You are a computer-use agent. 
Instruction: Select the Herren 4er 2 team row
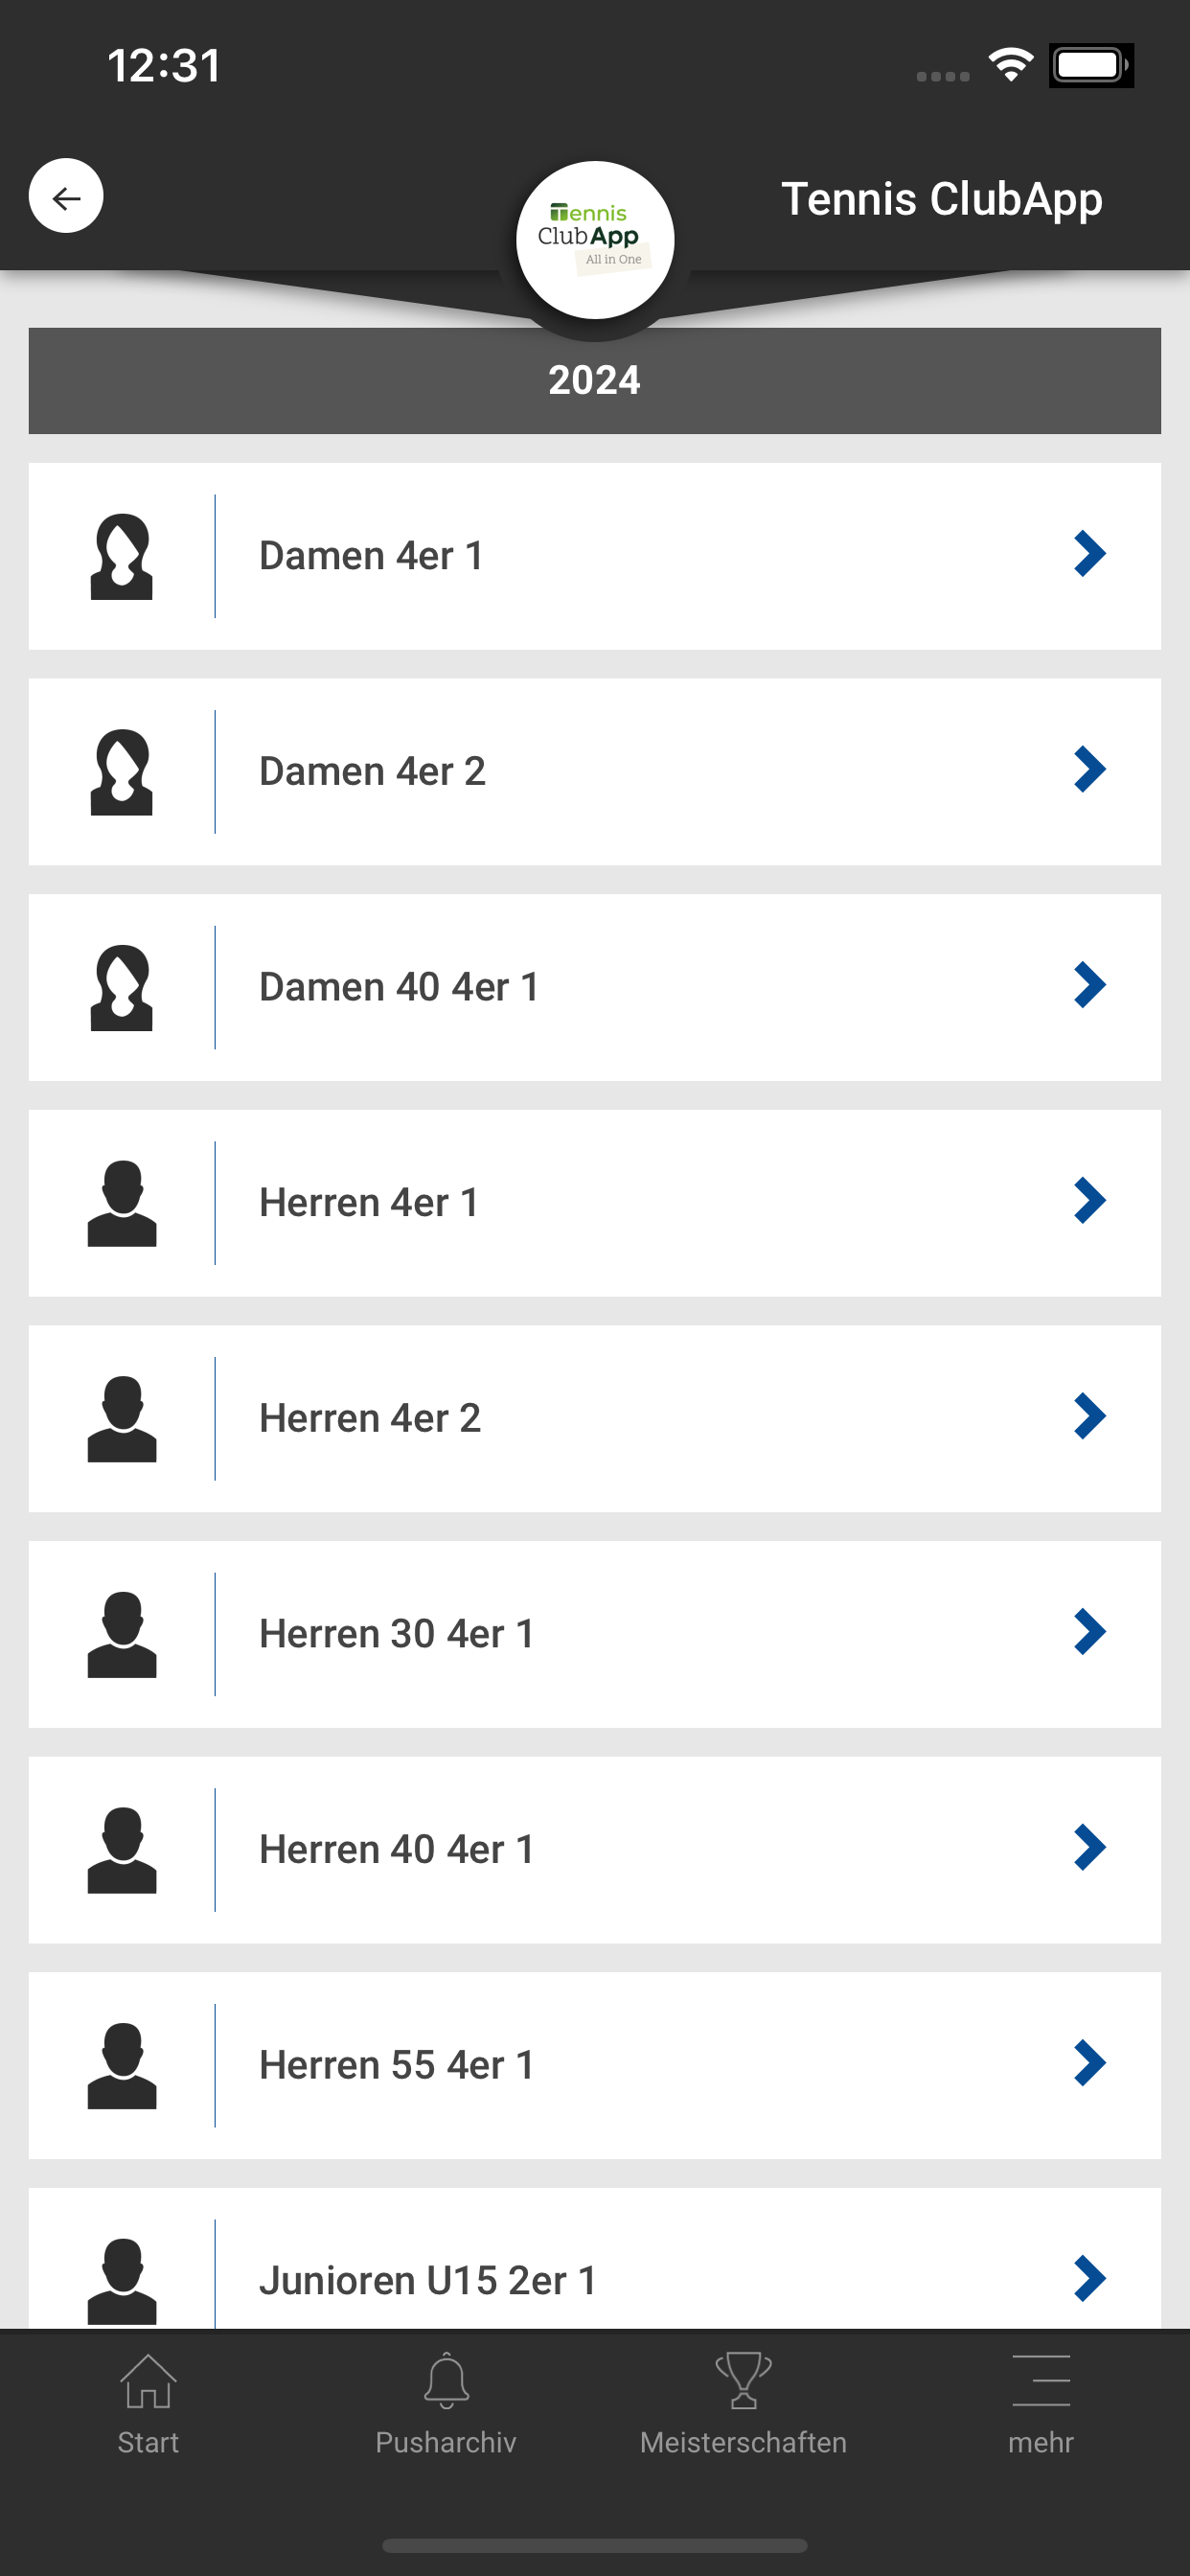[595, 1419]
